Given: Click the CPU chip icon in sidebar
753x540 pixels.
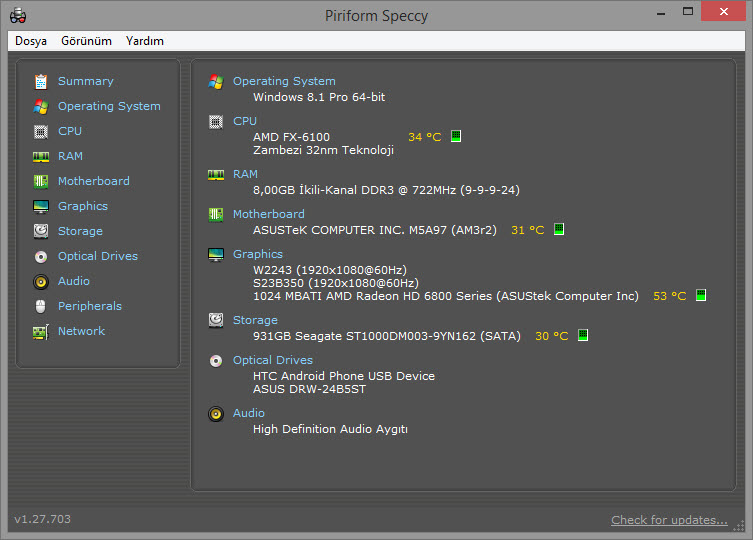Looking at the screenshot, I should [x=41, y=132].
